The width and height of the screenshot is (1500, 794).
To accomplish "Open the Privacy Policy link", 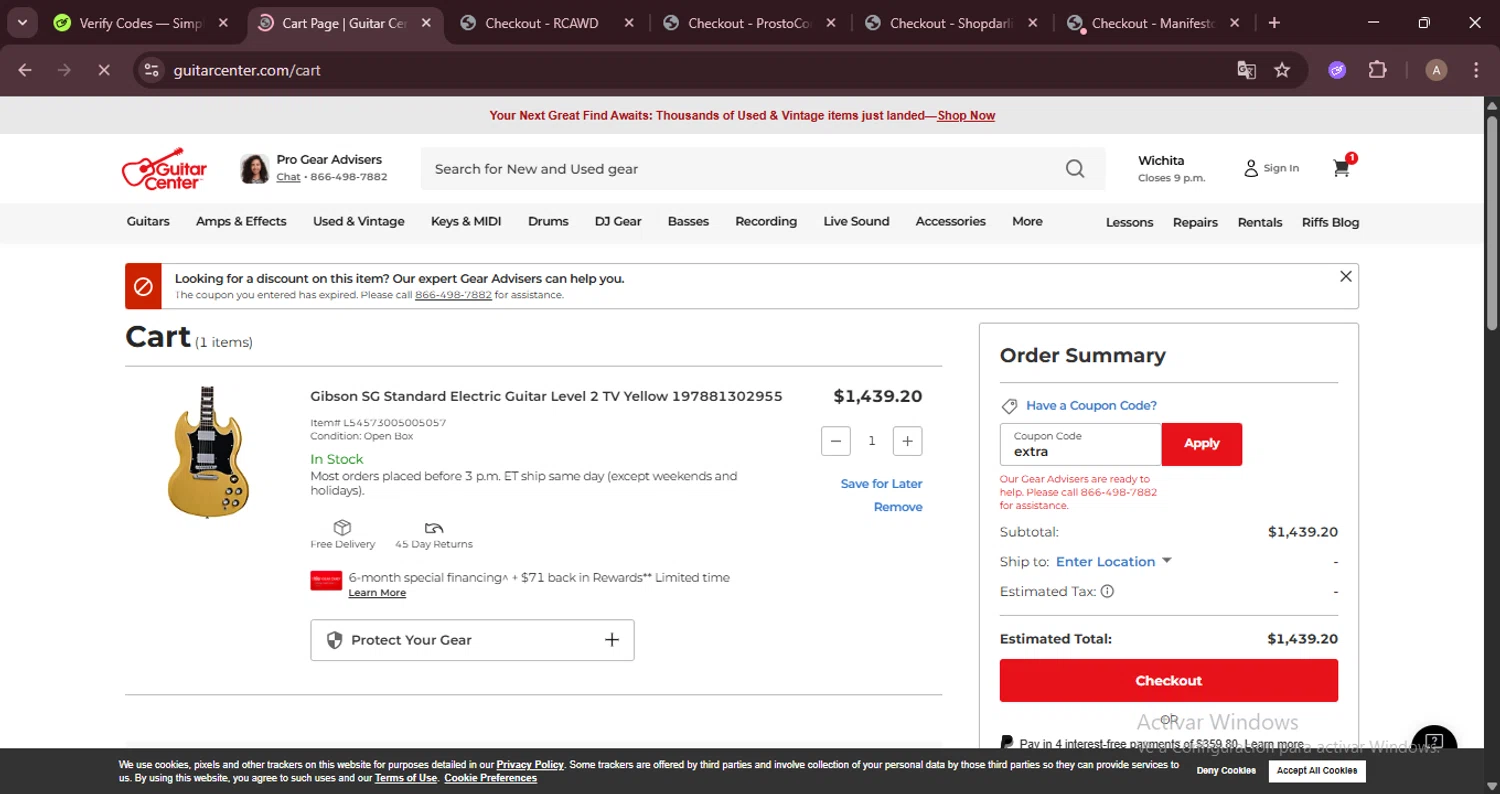I will pyautogui.click(x=530, y=765).
